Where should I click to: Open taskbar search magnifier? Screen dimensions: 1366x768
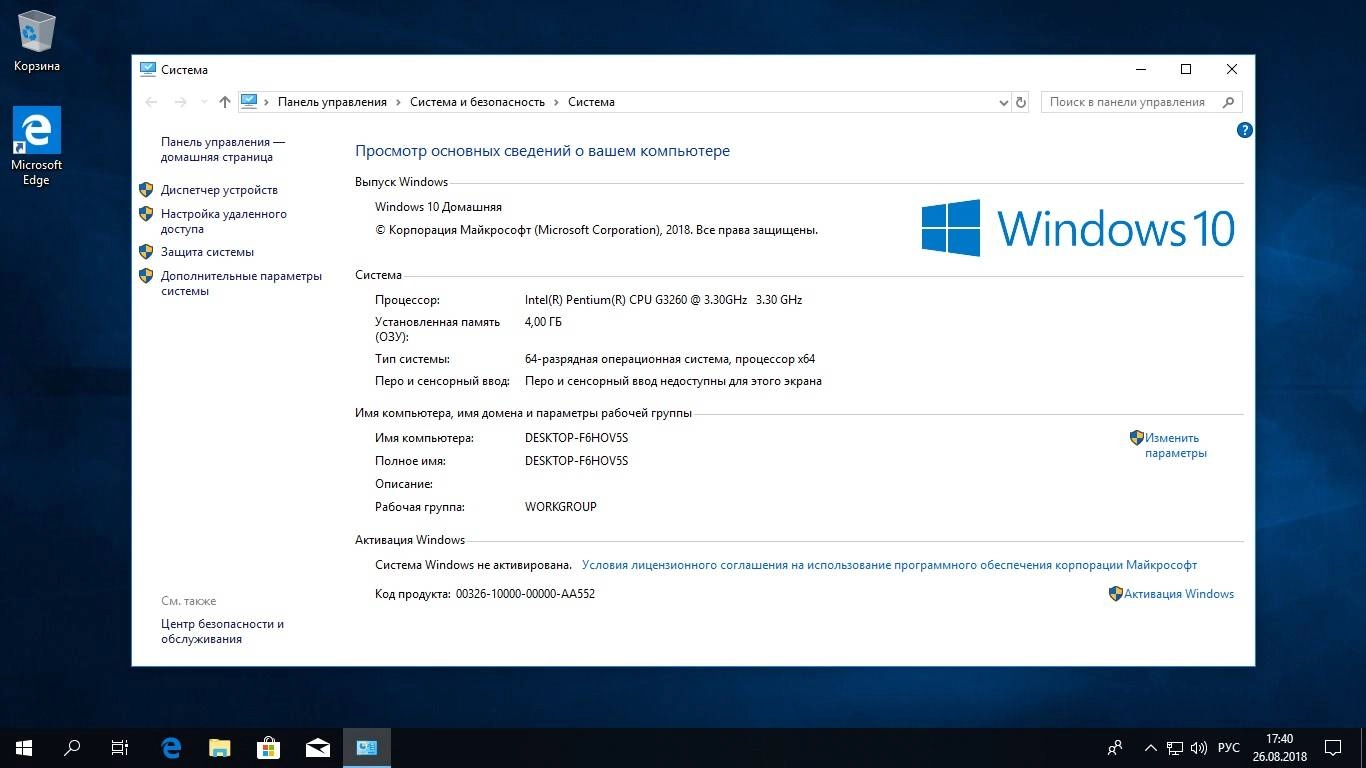[72, 748]
